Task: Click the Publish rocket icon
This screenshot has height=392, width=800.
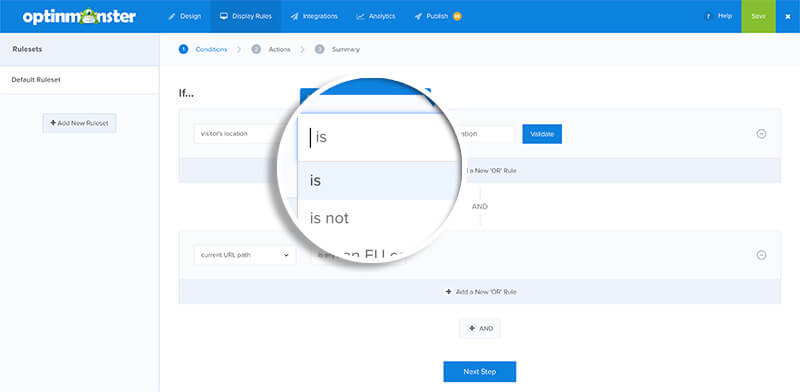Action: click(x=418, y=16)
